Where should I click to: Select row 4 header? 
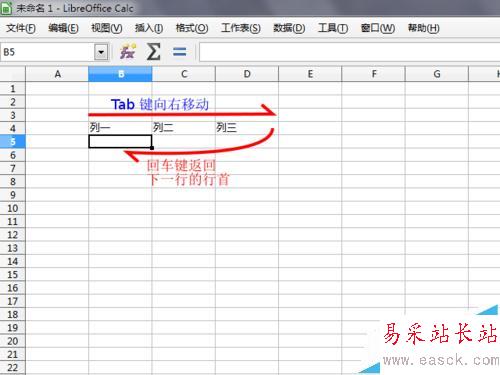click(x=13, y=128)
